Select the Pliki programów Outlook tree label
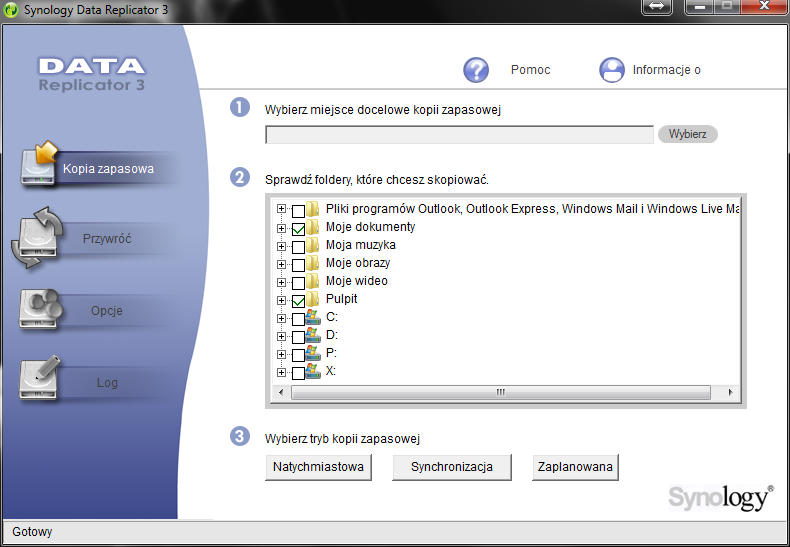This screenshot has width=790, height=547. (x=532, y=209)
